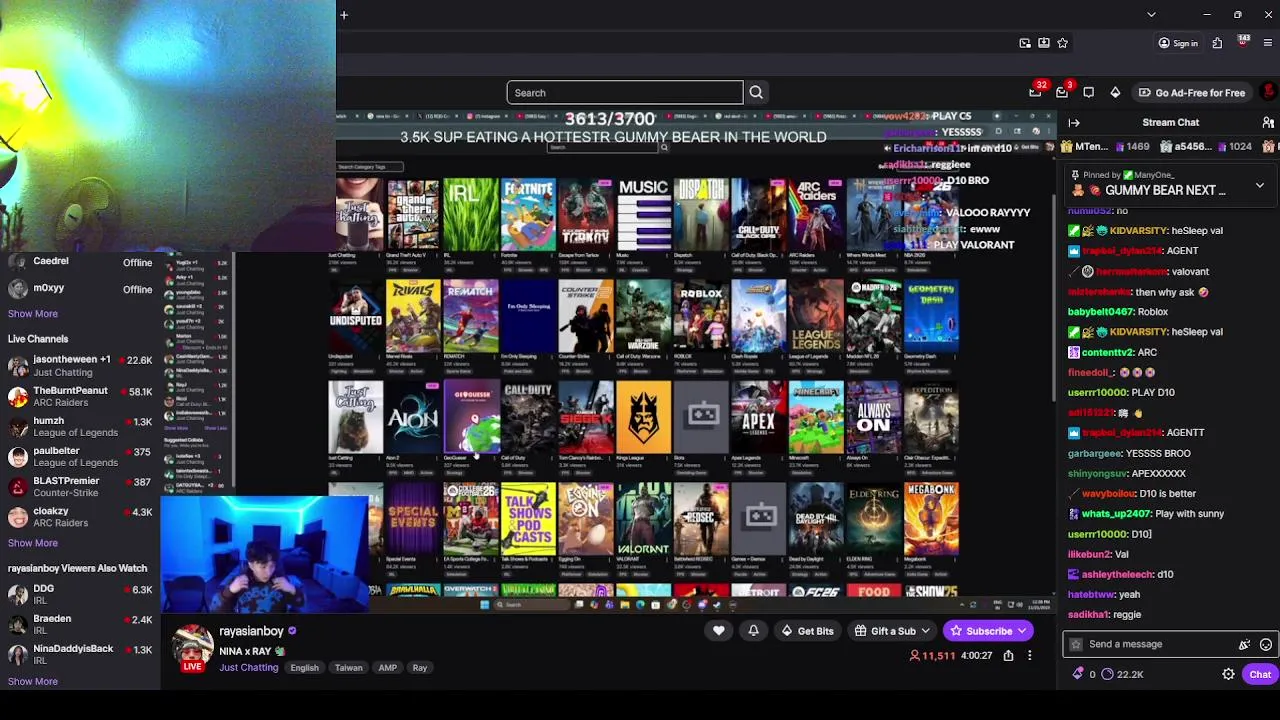Open cloakzy ARC Raiders channel
This screenshot has height=720, width=1280.
pyautogui.click(x=80, y=516)
